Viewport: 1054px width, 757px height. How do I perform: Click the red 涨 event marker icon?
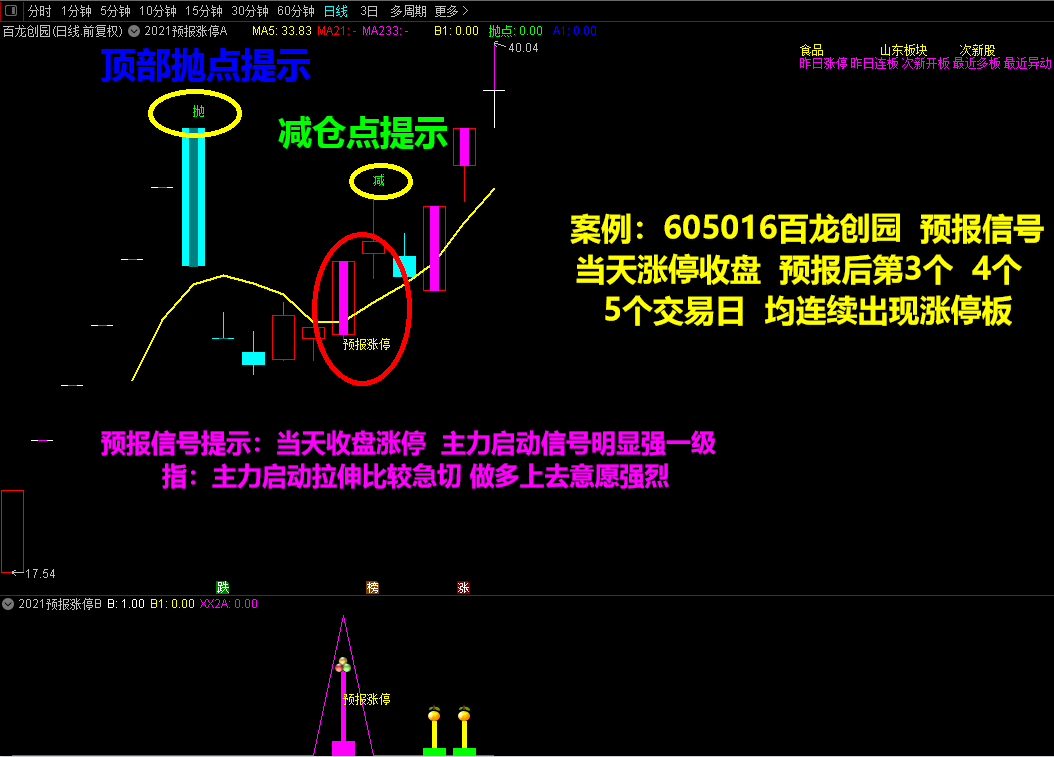[x=463, y=588]
